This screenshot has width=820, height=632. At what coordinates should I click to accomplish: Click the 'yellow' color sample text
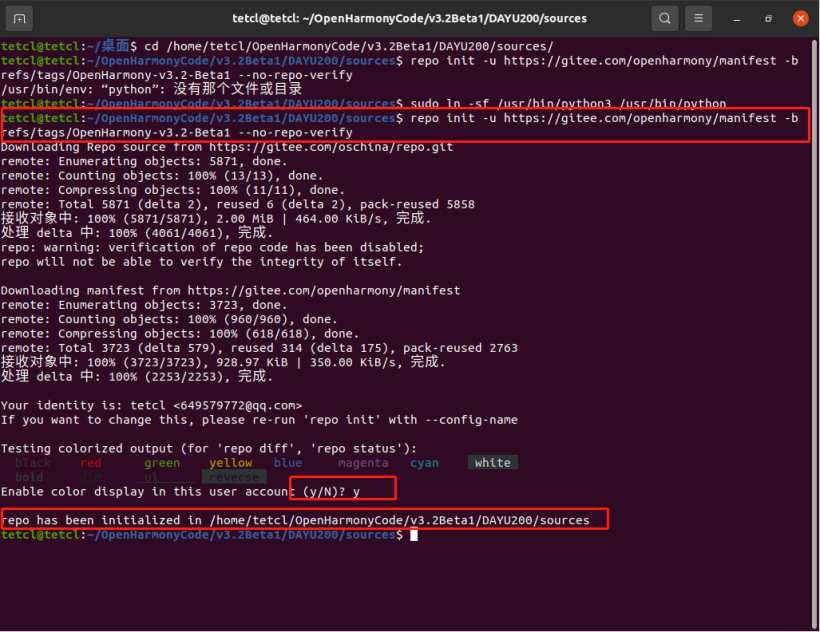point(230,463)
